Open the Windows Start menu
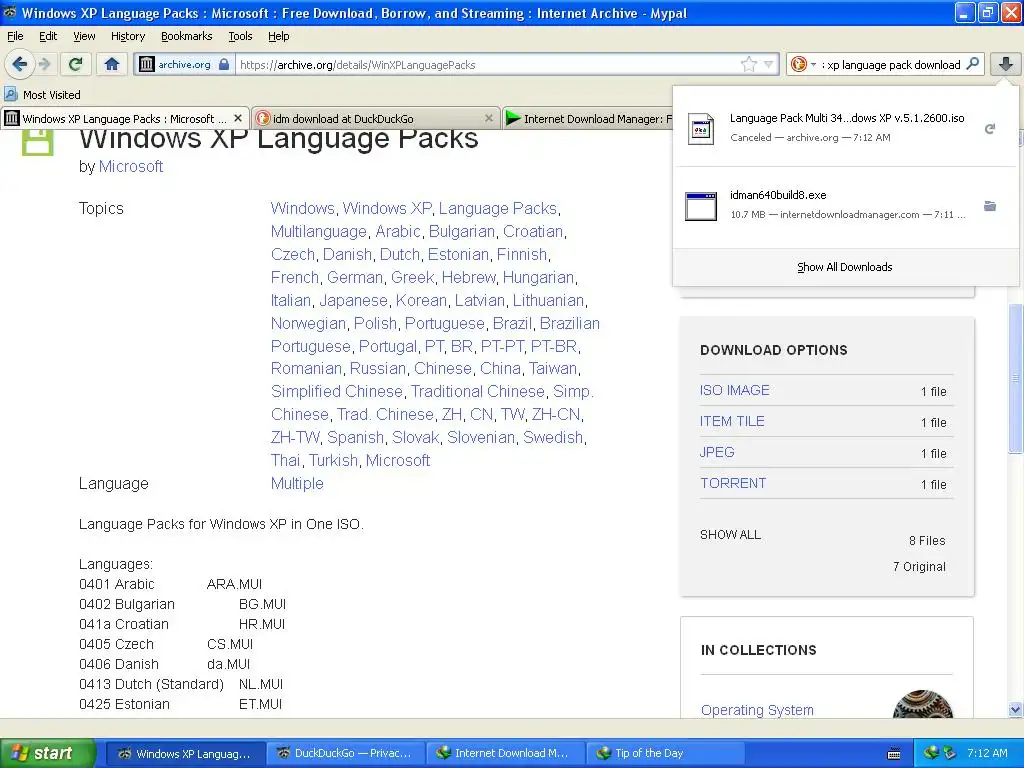This screenshot has width=1024, height=768. [47, 753]
